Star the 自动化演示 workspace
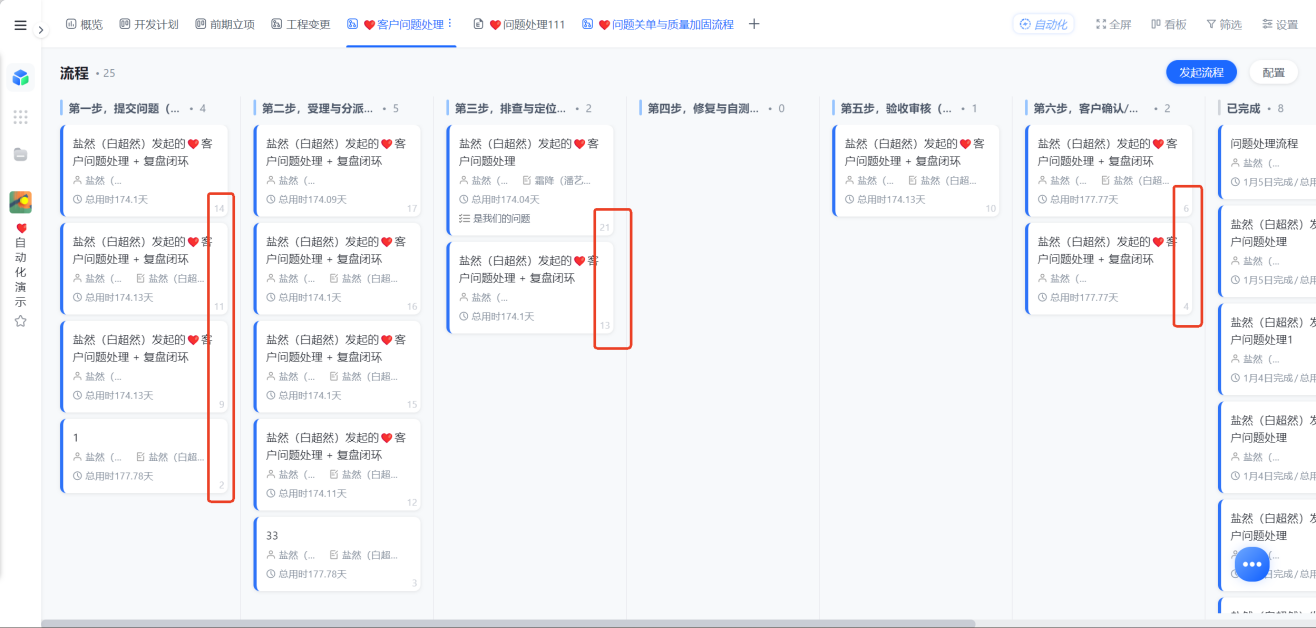This screenshot has height=628, width=1316. pyautogui.click(x=21, y=321)
